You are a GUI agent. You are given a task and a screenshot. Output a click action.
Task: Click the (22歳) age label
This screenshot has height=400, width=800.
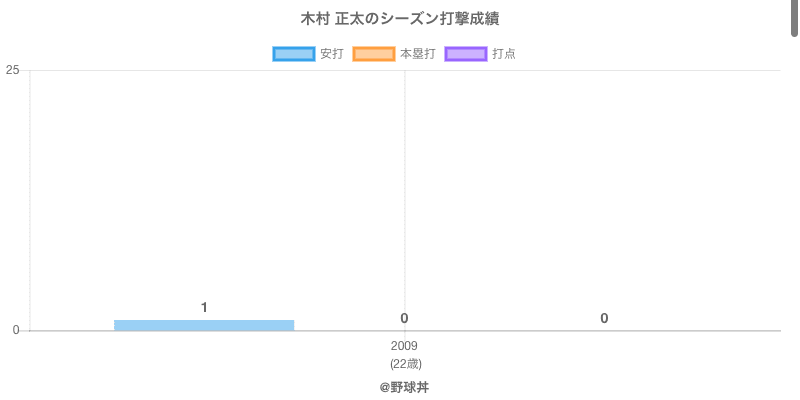(x=405, y=363)
